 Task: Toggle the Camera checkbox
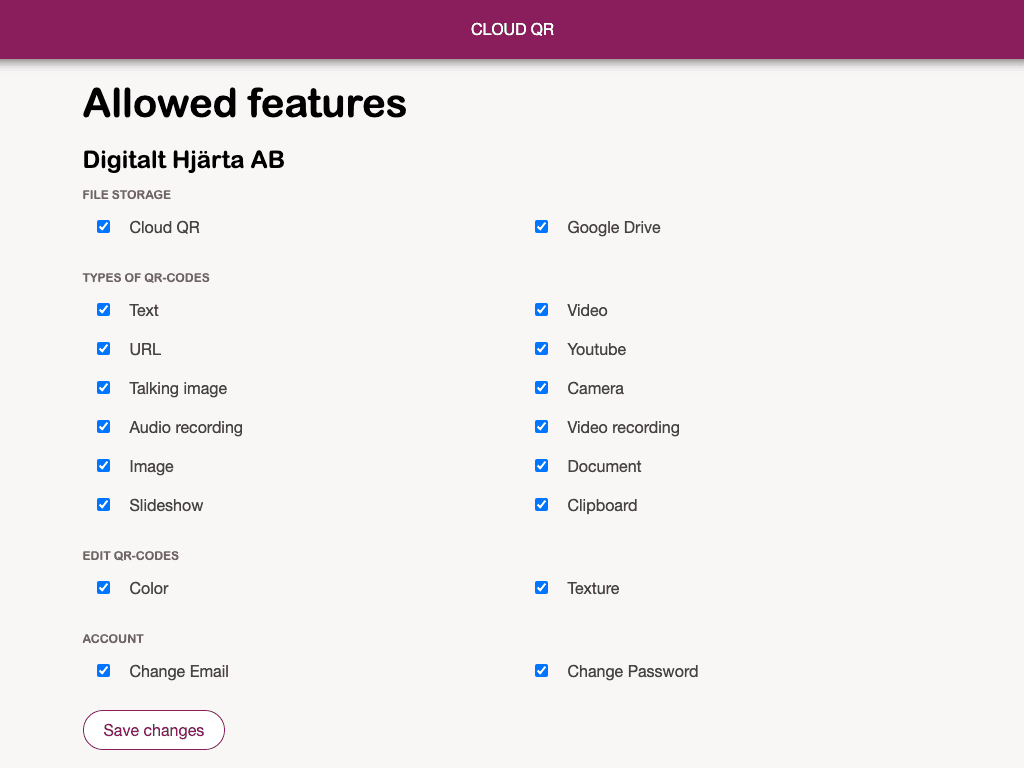541,387
